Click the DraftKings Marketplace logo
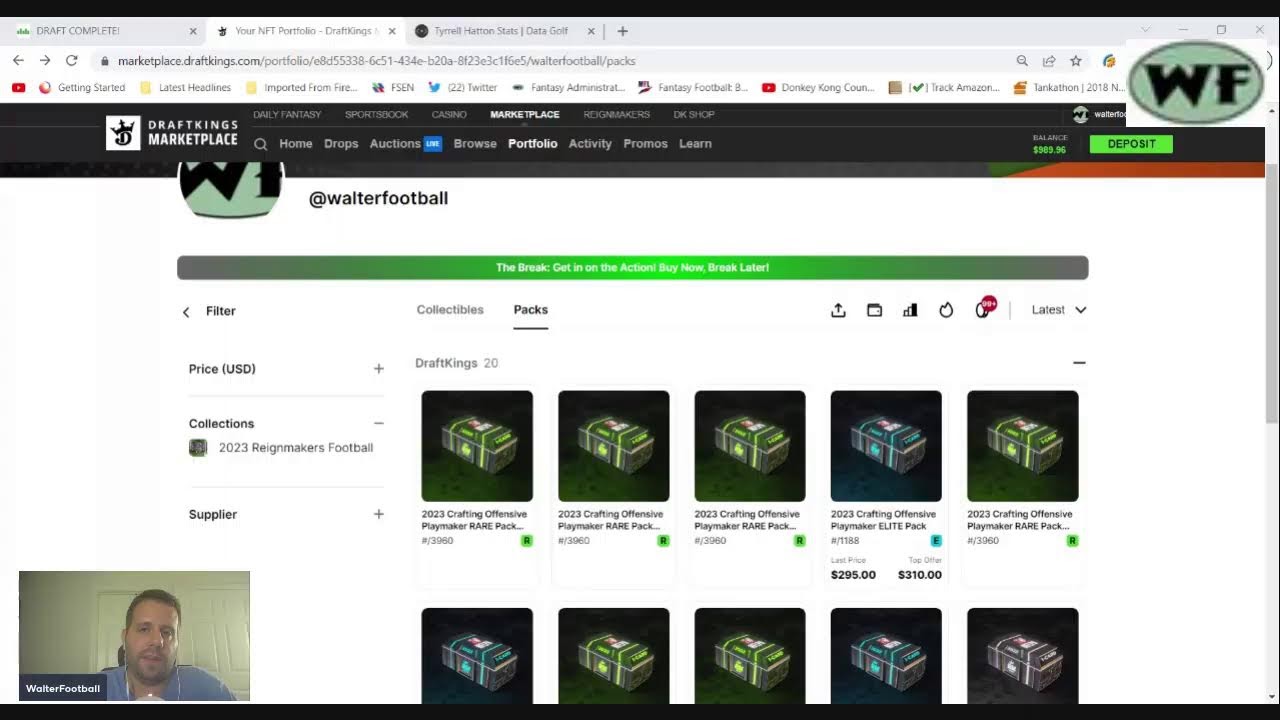 [172, 132]
